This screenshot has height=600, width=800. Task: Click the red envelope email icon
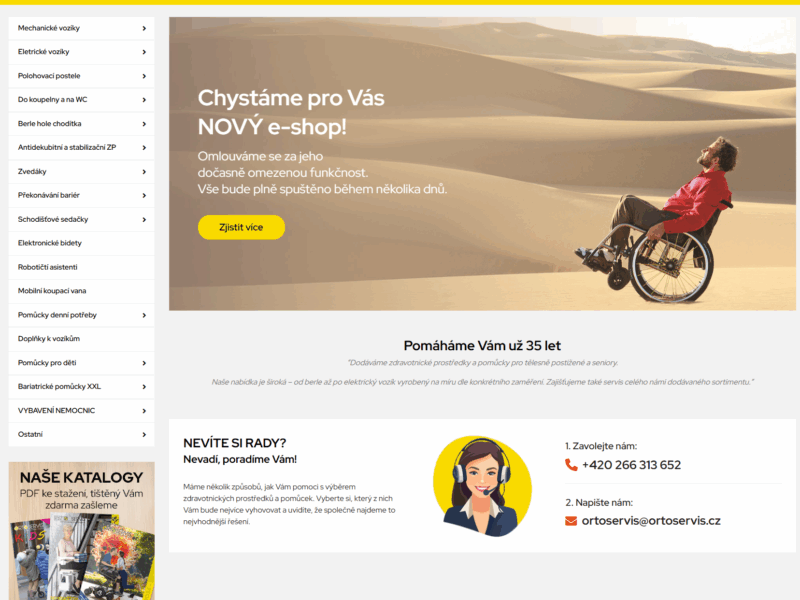click(x=571, y=521)
